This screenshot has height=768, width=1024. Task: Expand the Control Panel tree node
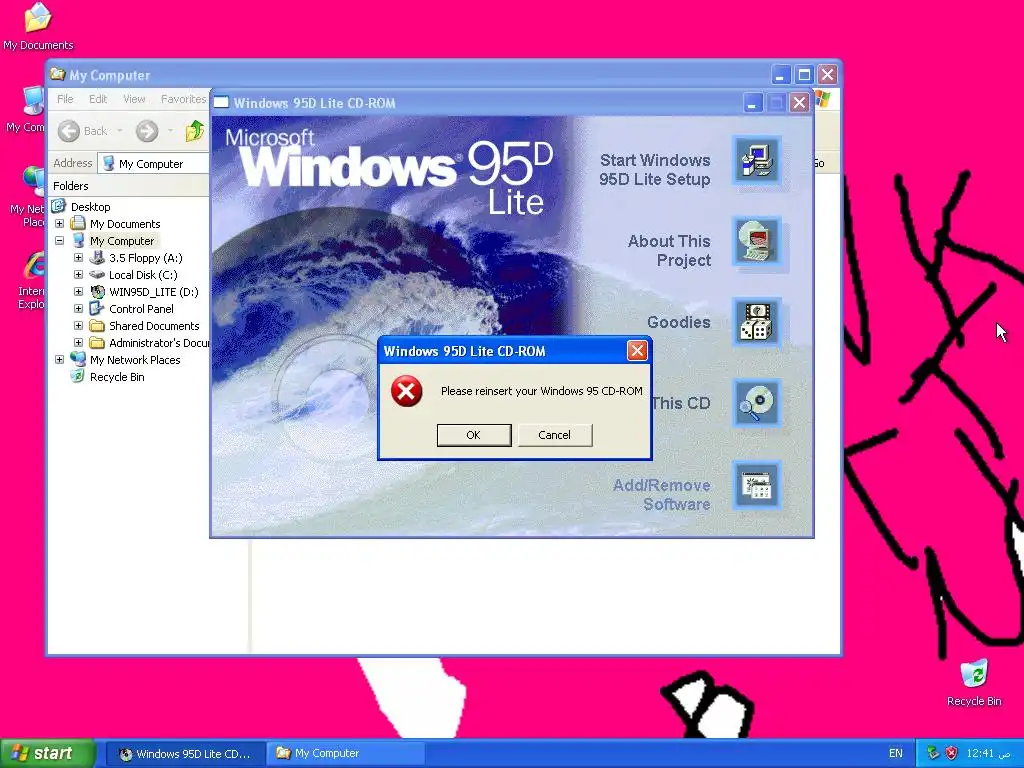tap(78, 309)
